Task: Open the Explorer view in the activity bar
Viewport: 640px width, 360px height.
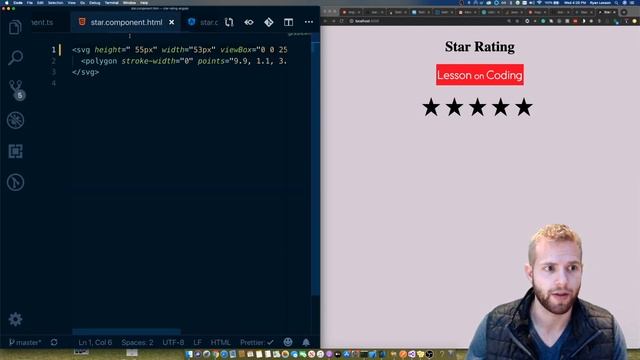Action: coord(15,27)
